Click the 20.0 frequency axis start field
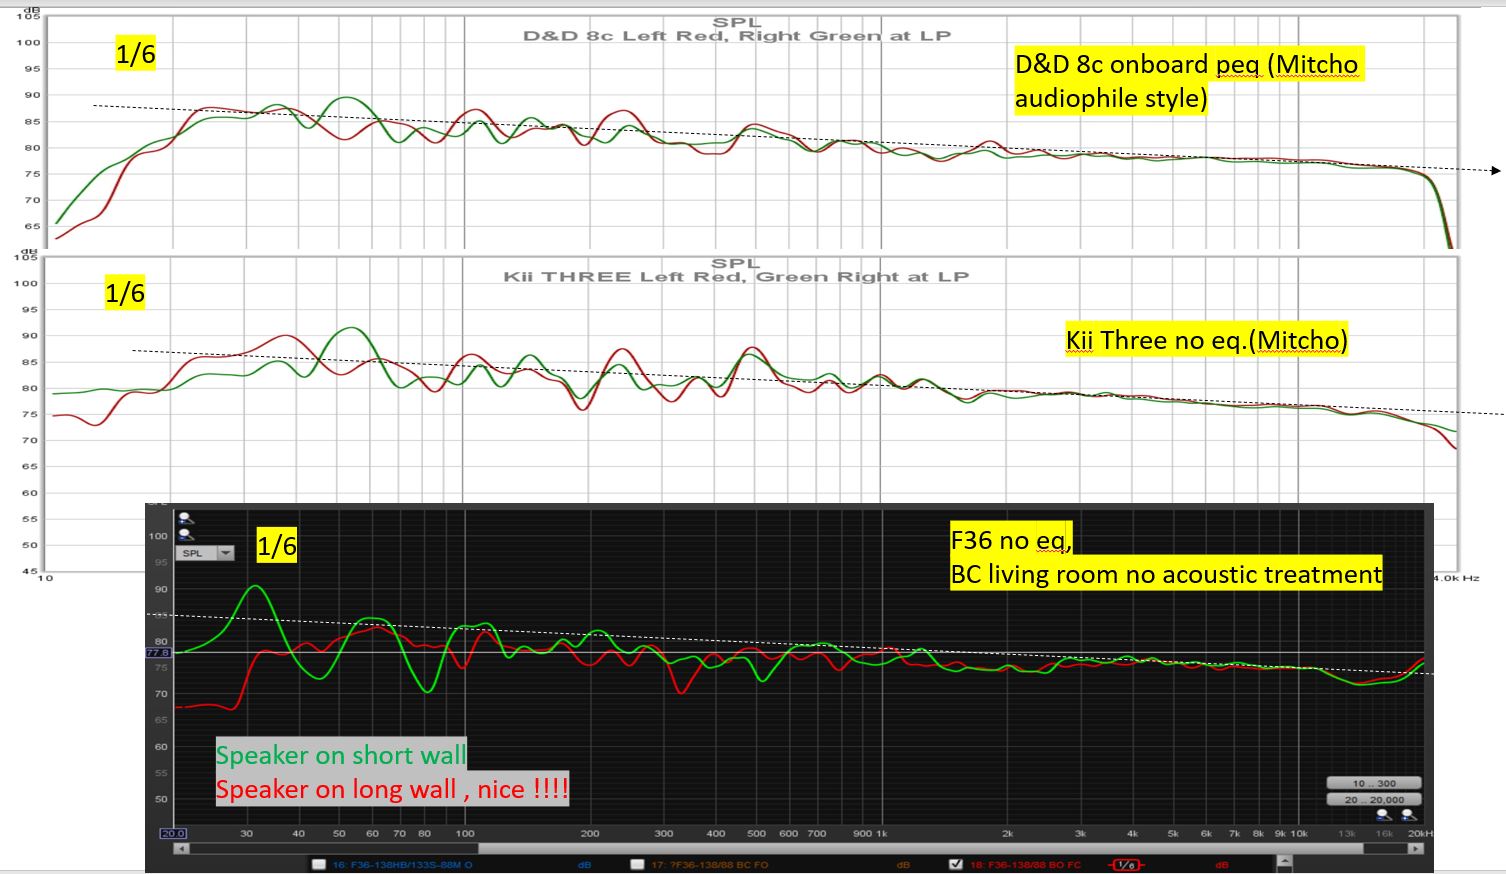Image resolution: width=1506 pixels, height=874 pixels. click(173, 833)
